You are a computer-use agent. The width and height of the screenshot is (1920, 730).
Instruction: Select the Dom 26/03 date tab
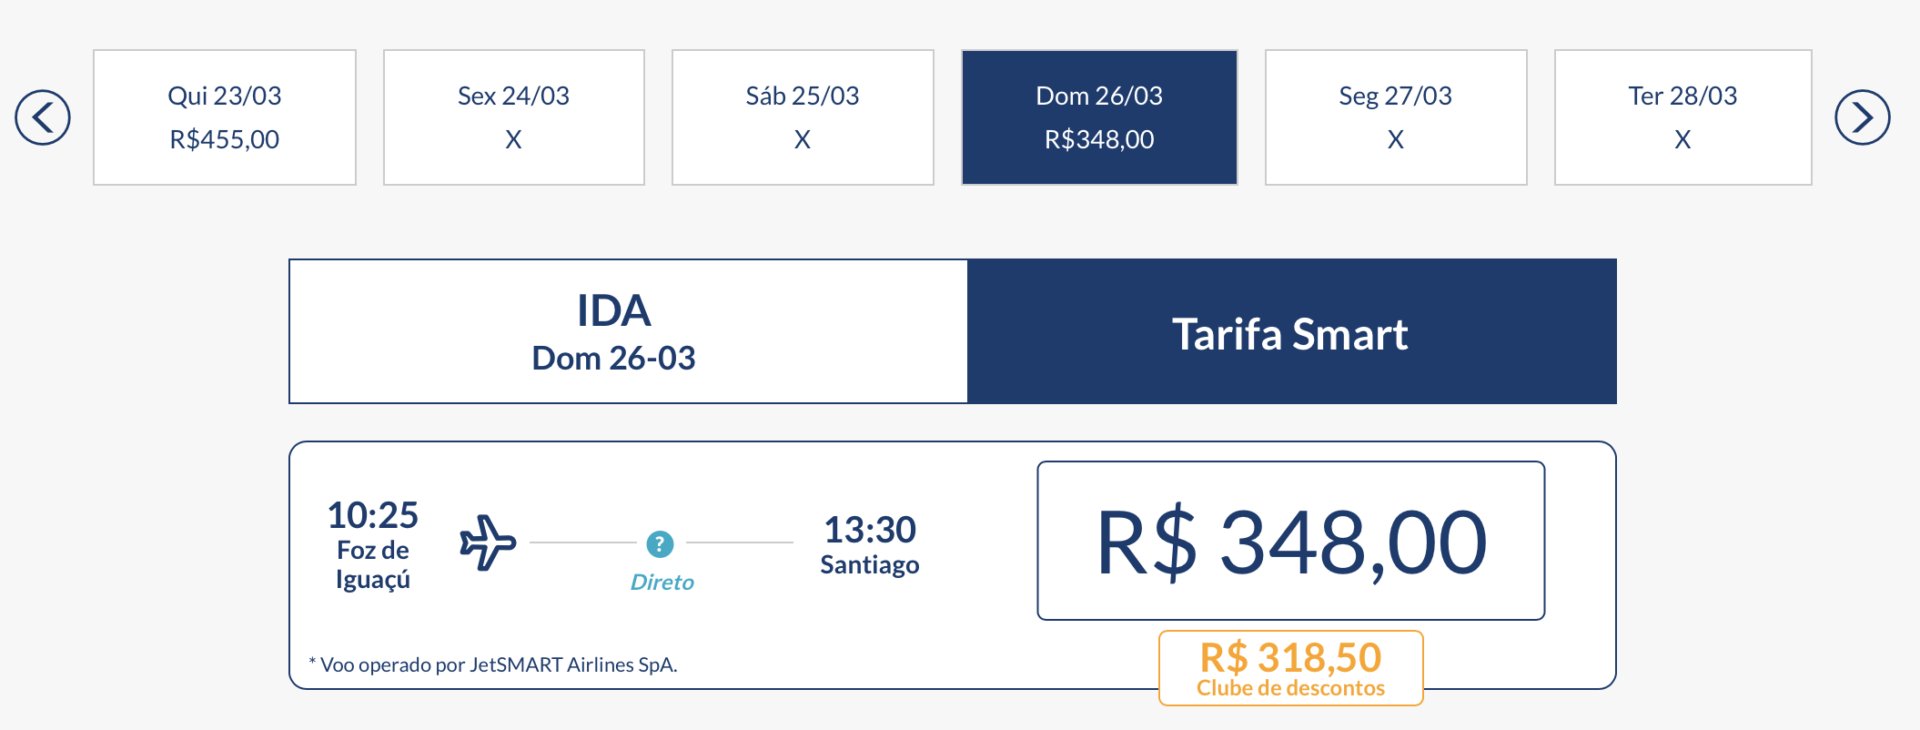pos(1100,118)
